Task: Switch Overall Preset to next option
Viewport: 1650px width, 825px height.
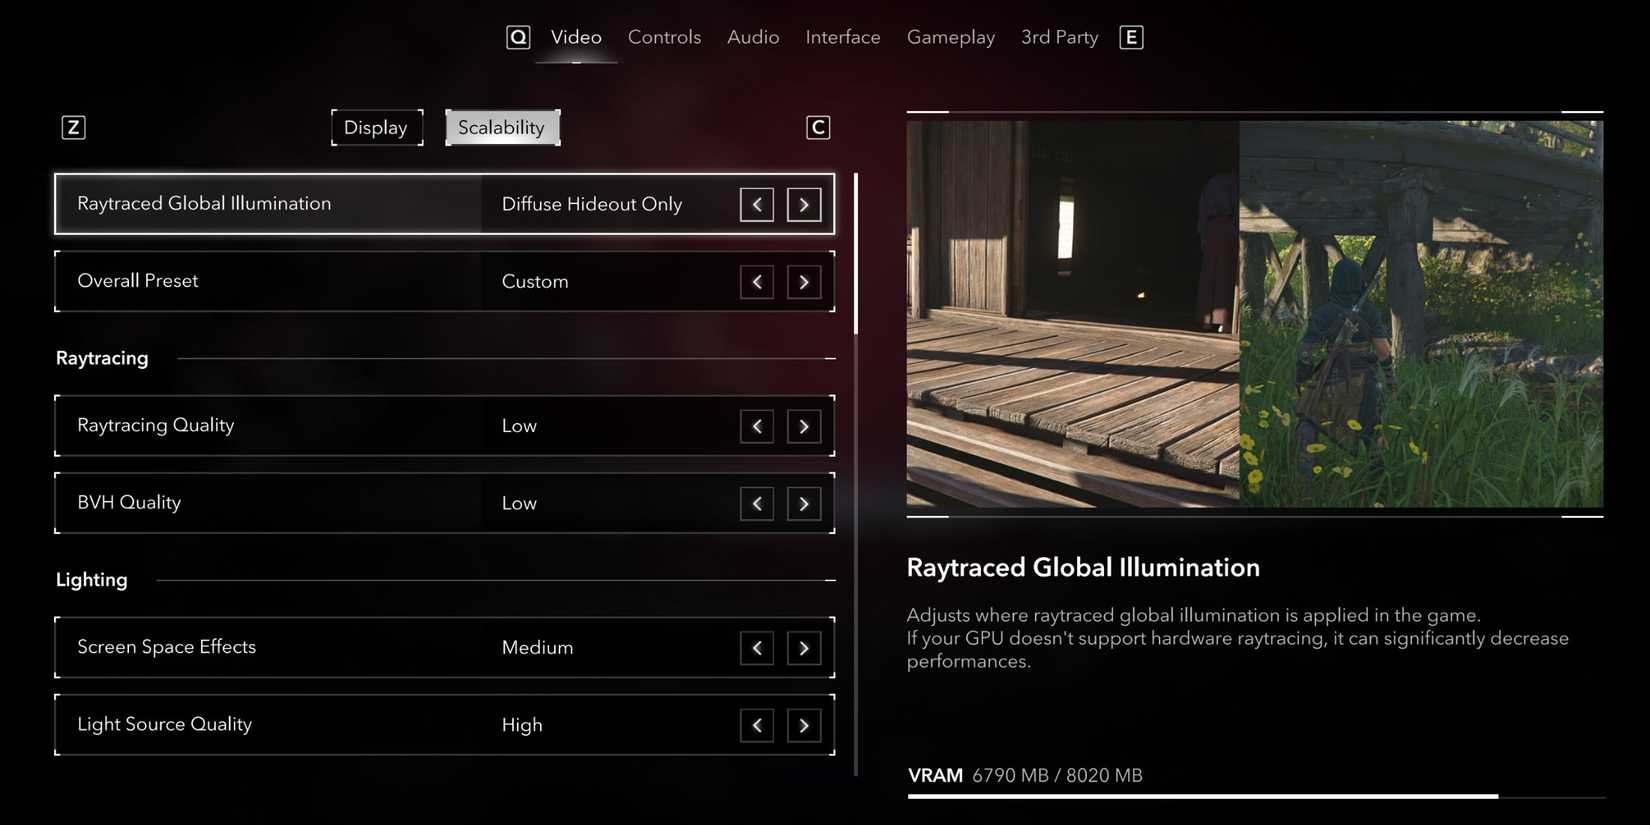Action: [x=804, y=282]
